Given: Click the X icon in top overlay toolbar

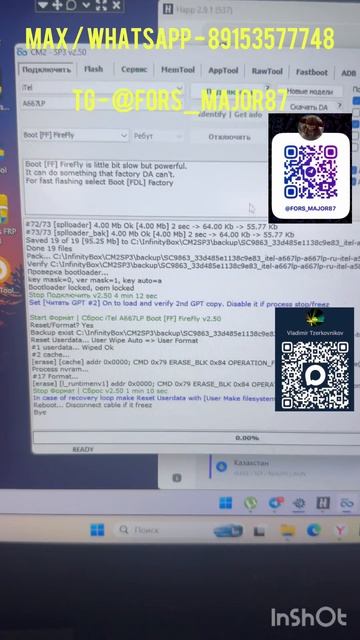Looking at the screenshot, I should click(x=116, y=5).
